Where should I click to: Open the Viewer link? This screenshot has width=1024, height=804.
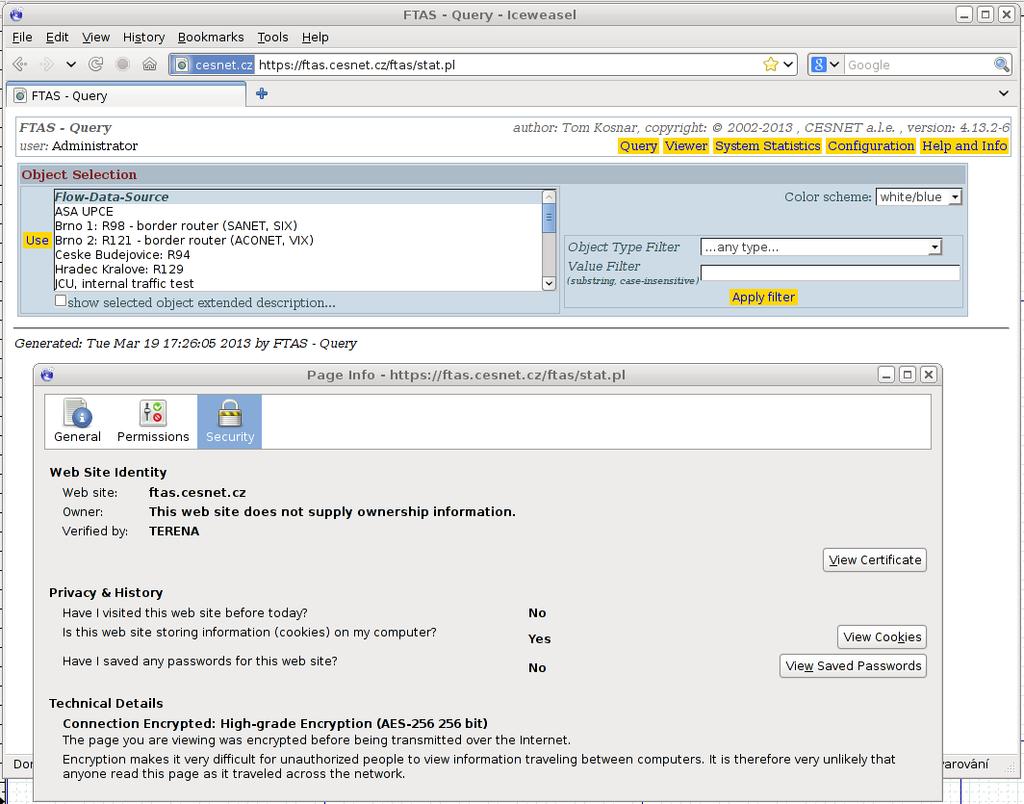click(x=686, y=146)
